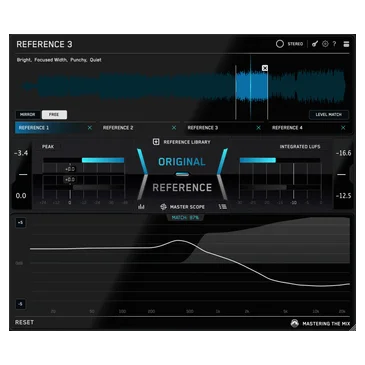
Task: Click the Level Match button
Action: tap(329, 115)
